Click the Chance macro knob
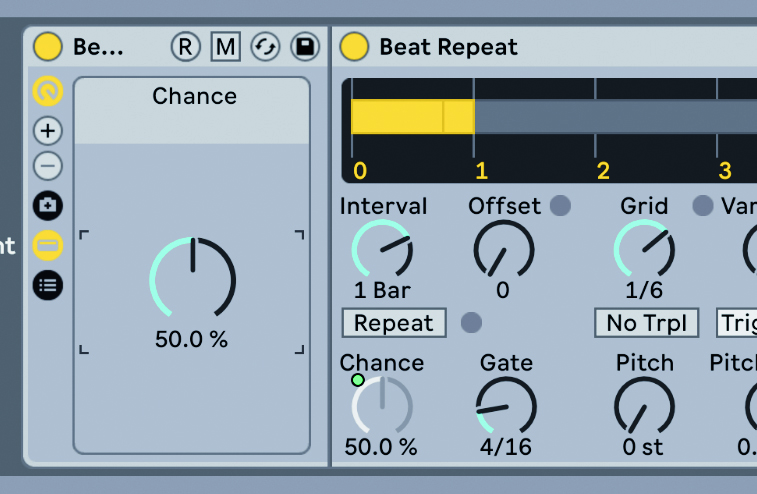This screenshot has height=494, width=757. pos(192,279)
